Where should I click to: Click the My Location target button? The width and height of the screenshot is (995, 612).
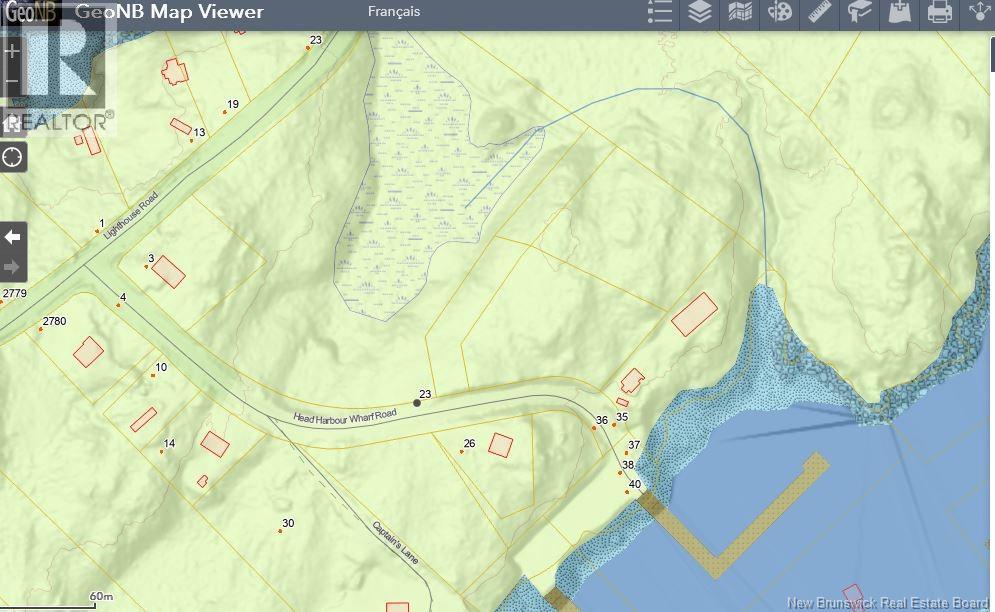click(x=12, y=157)
